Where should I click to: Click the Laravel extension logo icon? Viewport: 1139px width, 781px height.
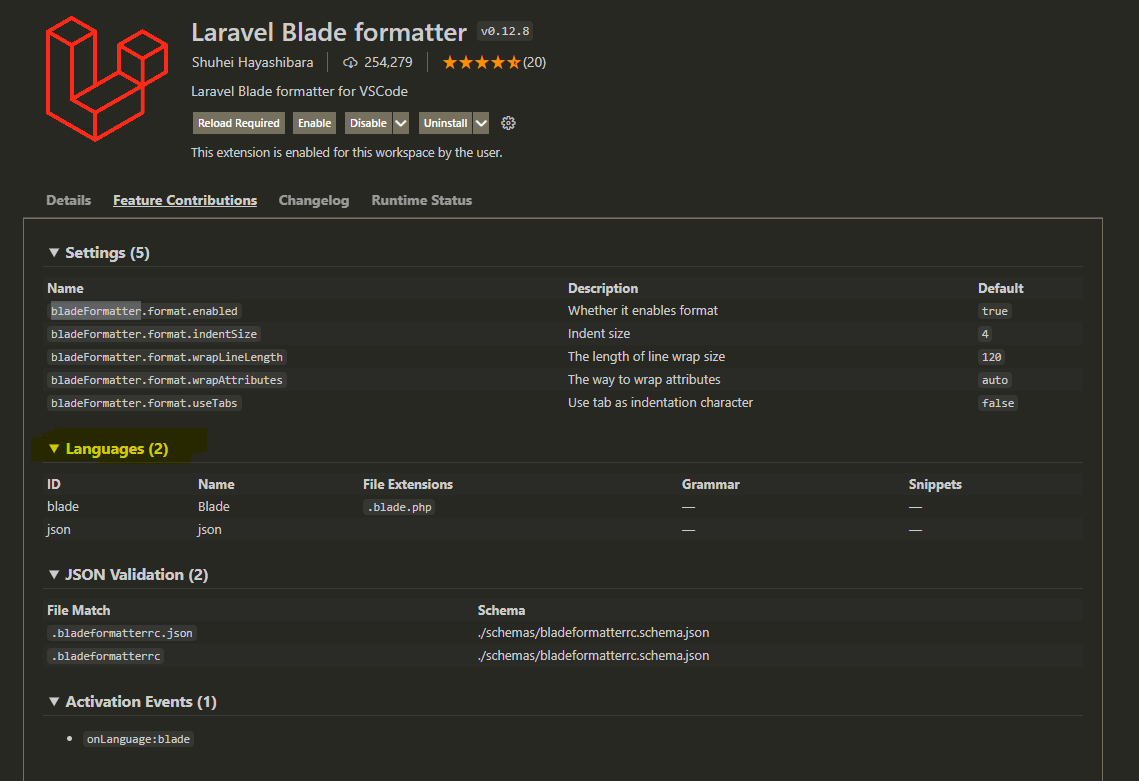(107, 78)
